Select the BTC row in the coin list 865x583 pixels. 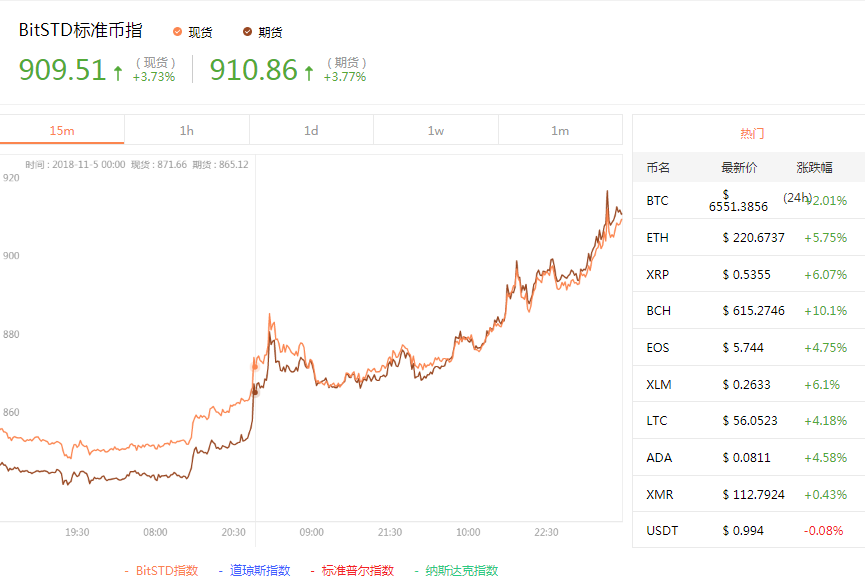click(x=749, y=200)
